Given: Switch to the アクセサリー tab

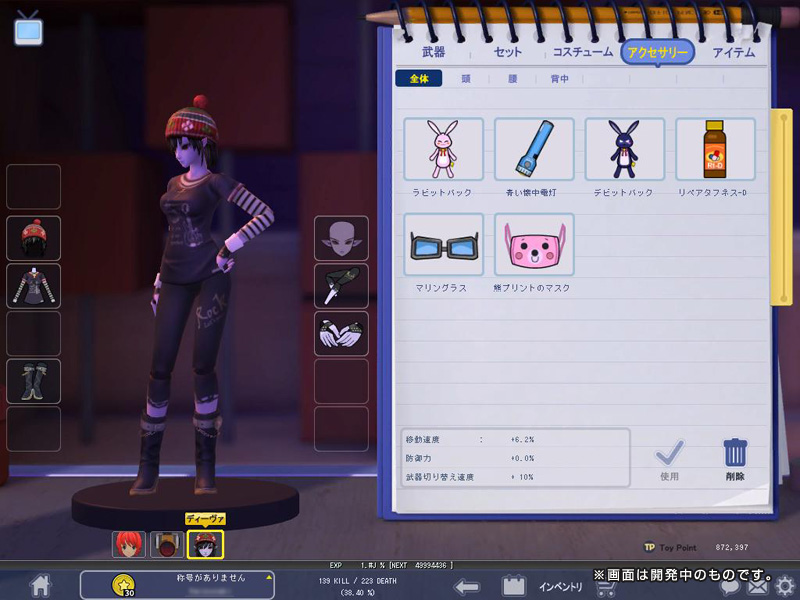Looking at the screenshot, I should [658, 52].
